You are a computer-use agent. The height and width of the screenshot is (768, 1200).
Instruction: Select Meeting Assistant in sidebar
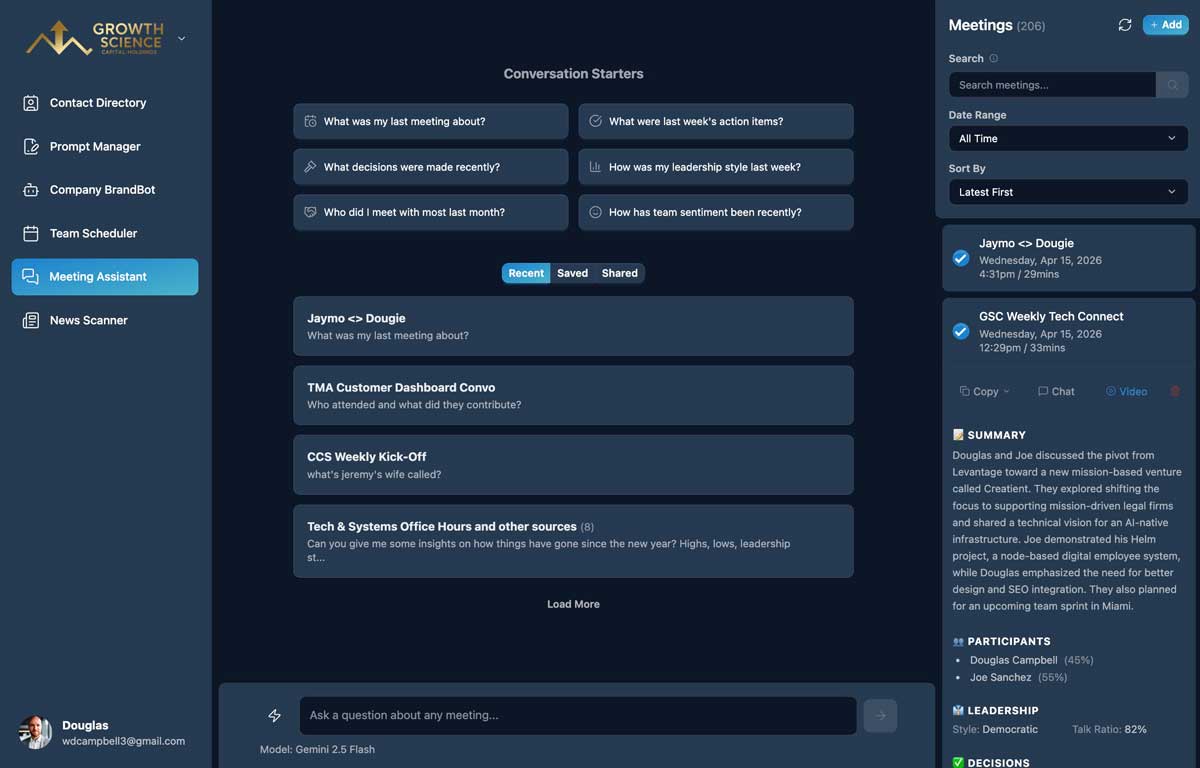tap(105, 277)
